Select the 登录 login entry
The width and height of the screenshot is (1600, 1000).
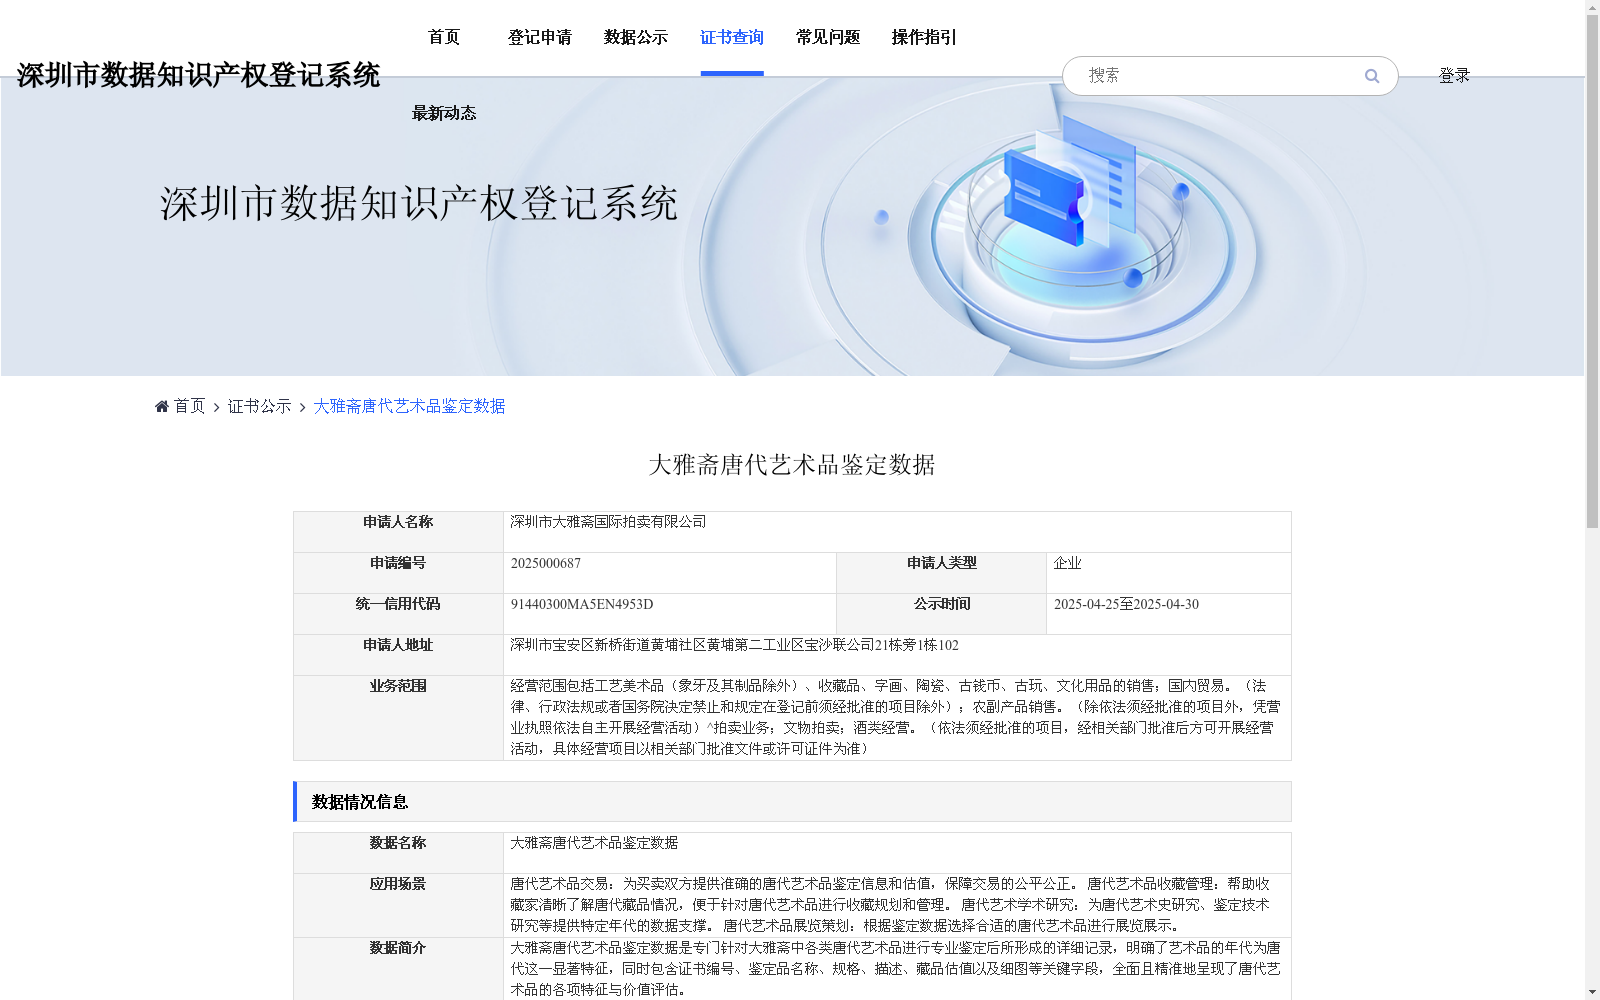tap(1454, 74)
